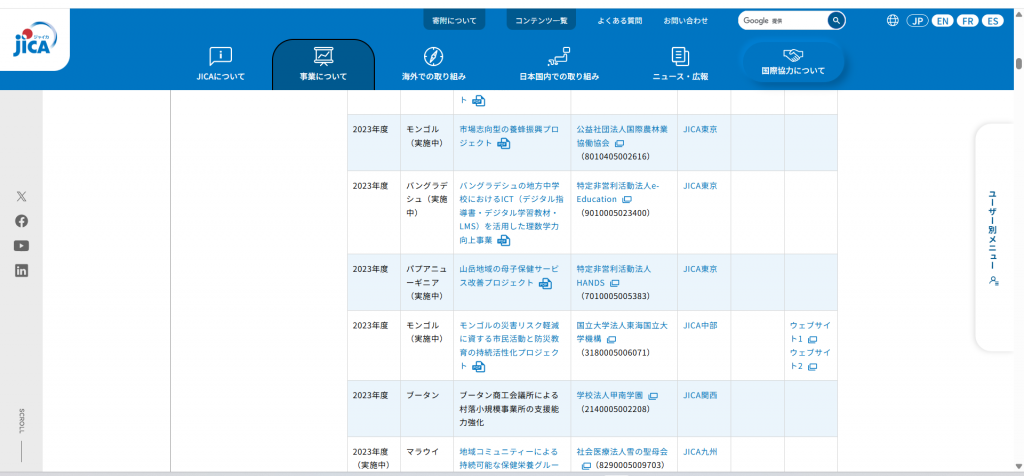Expand the 海外での取り組み menu
Screen dimensions: 1024x476
click(433, 64)
